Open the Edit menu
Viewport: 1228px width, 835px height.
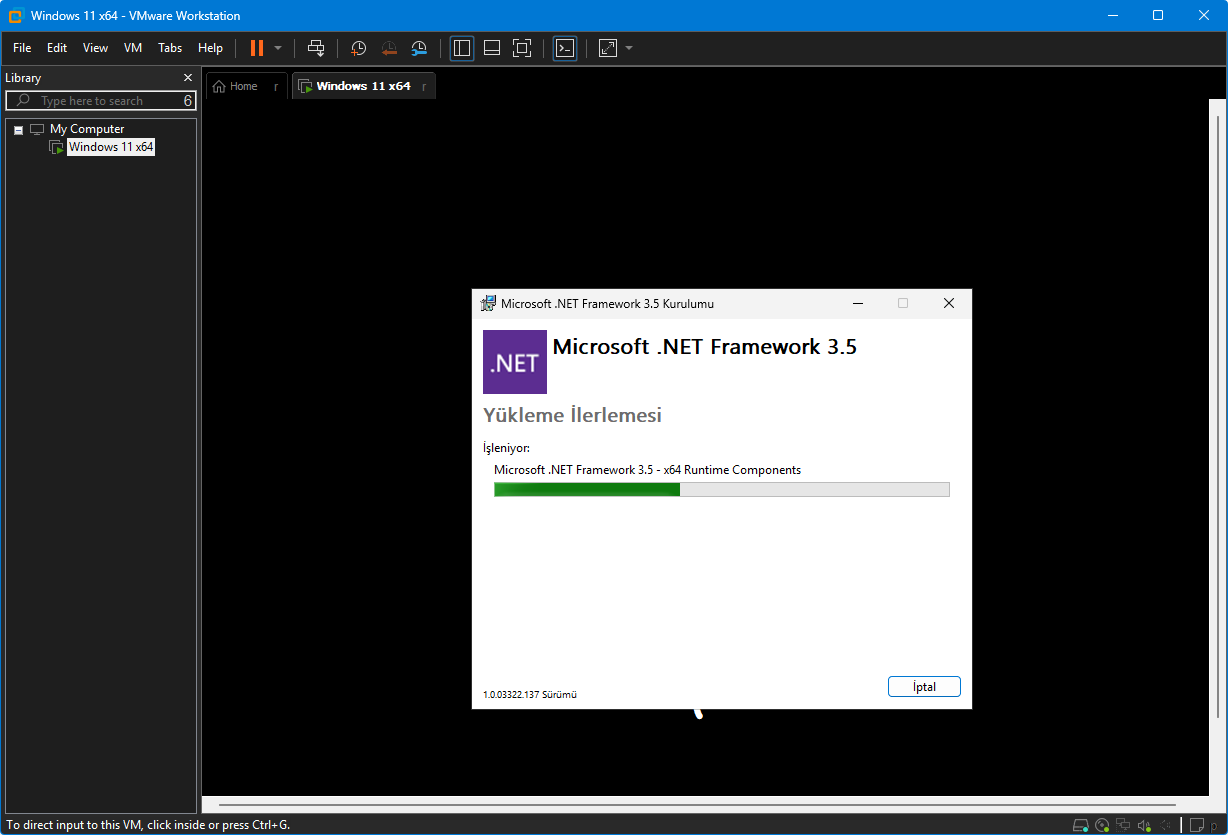click(x=57, y=48)
